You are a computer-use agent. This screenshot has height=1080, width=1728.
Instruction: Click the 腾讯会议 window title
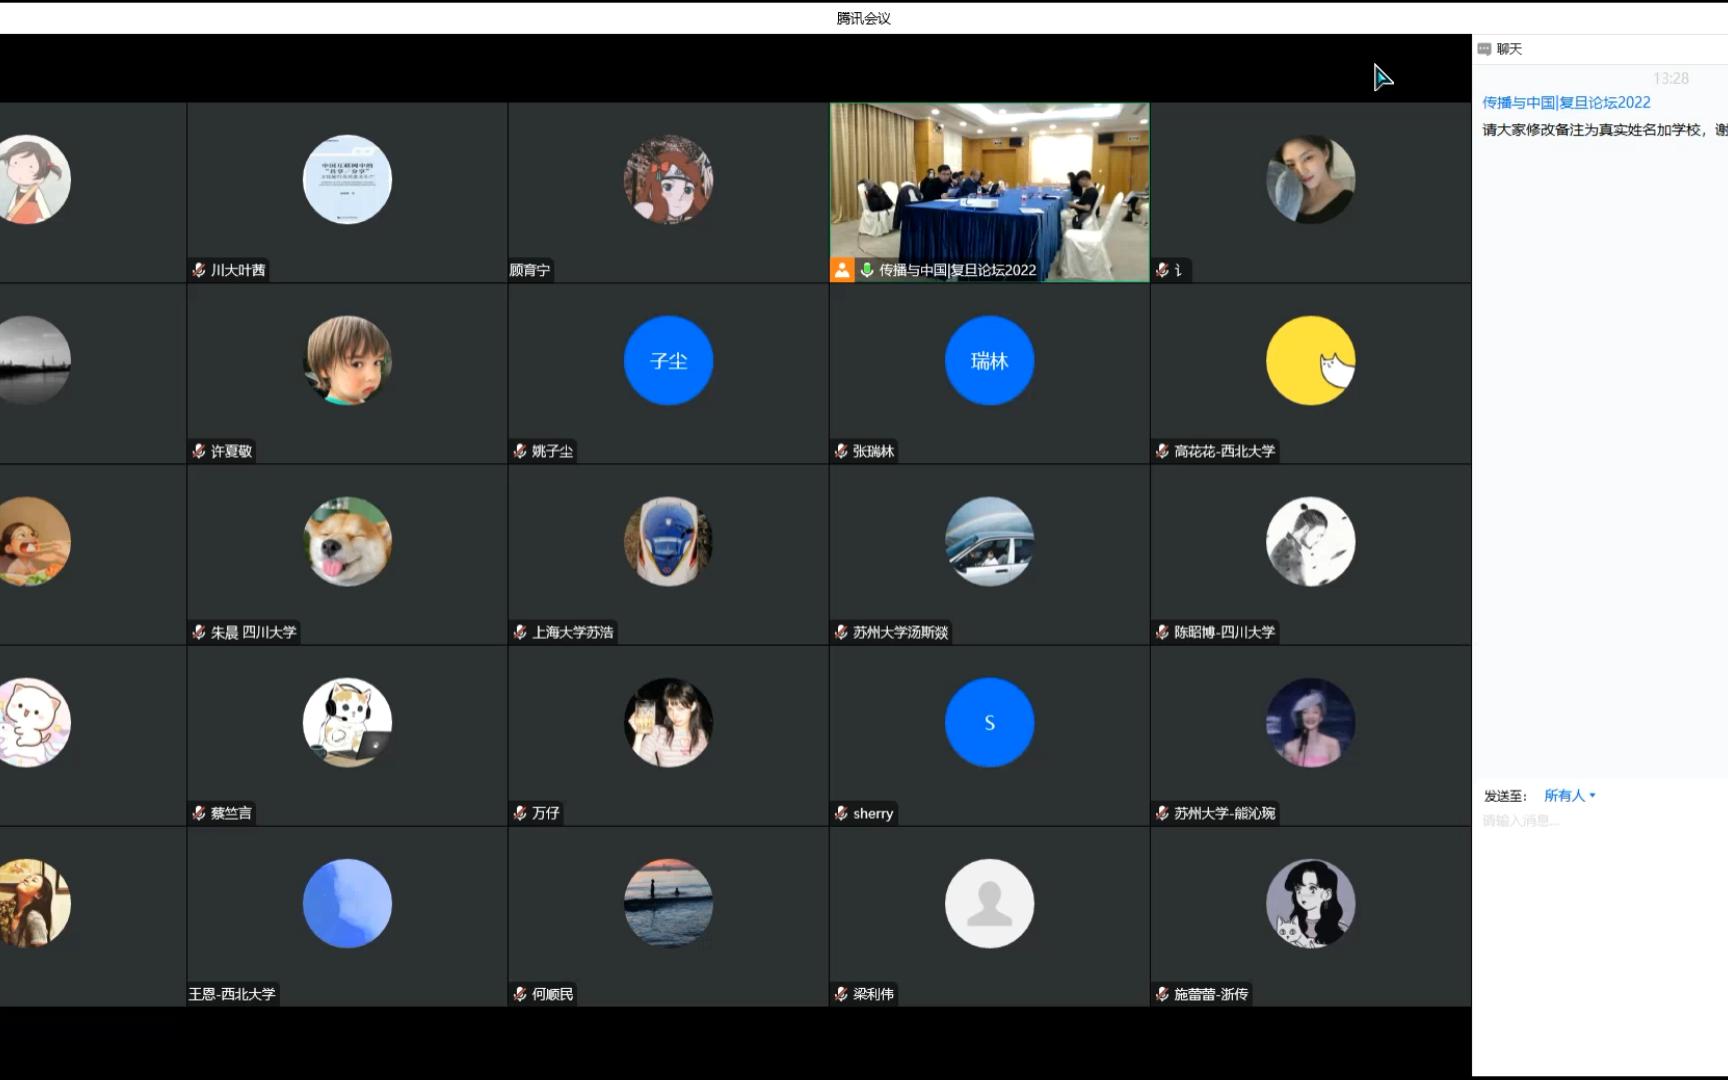(x=863, y=18)
